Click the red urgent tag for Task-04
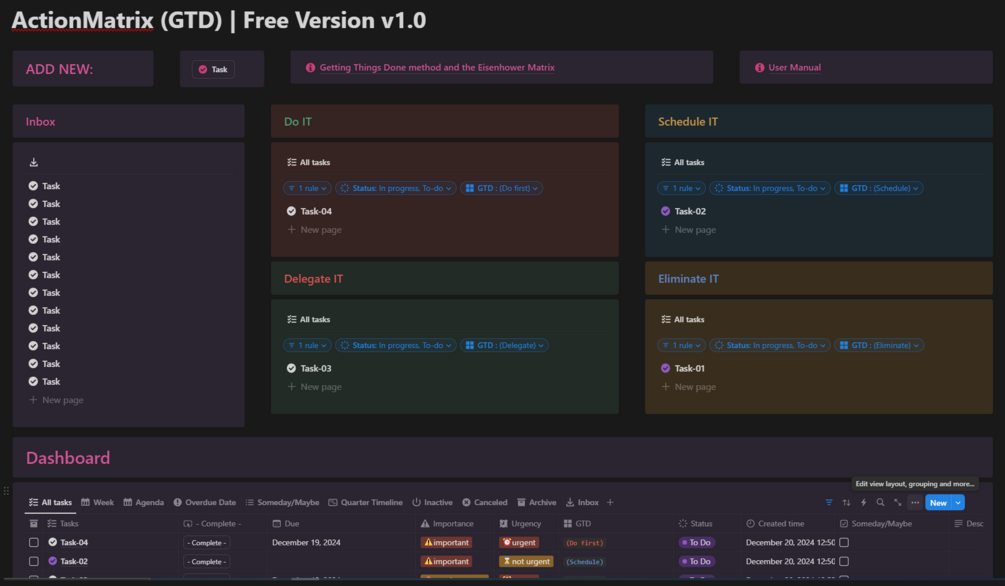 [519, 542]
